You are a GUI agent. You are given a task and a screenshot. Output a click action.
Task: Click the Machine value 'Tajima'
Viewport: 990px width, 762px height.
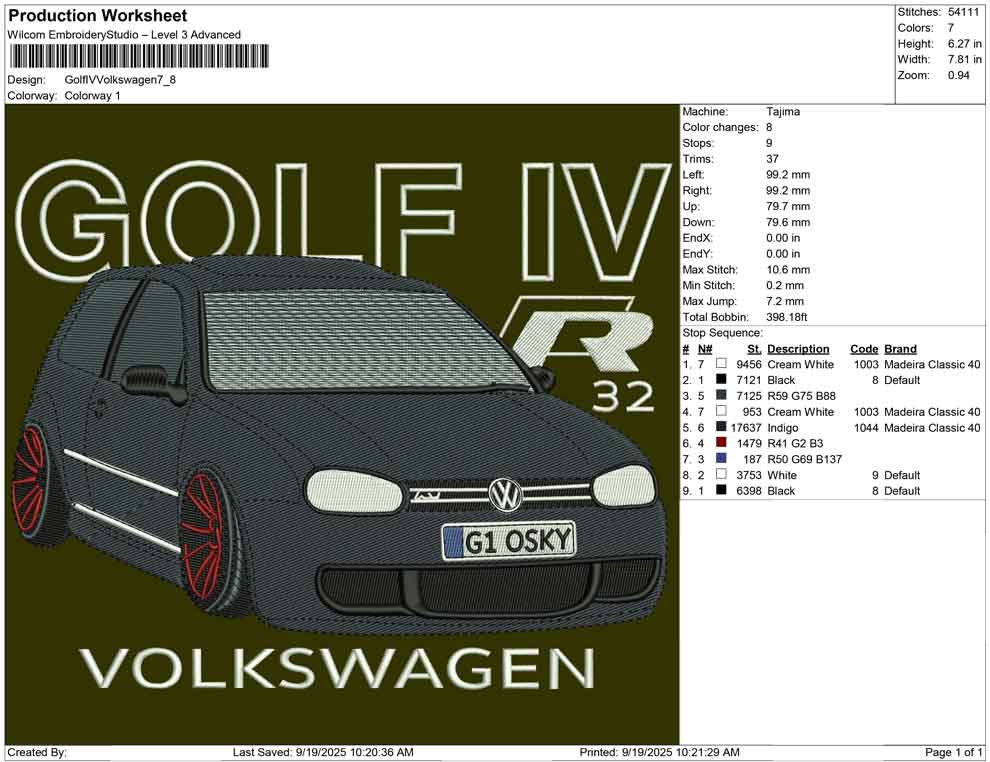[x=783, y=111]
